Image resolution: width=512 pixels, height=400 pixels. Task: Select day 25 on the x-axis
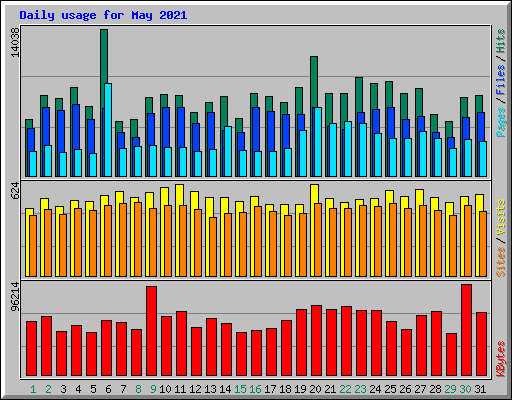(390, 389)
